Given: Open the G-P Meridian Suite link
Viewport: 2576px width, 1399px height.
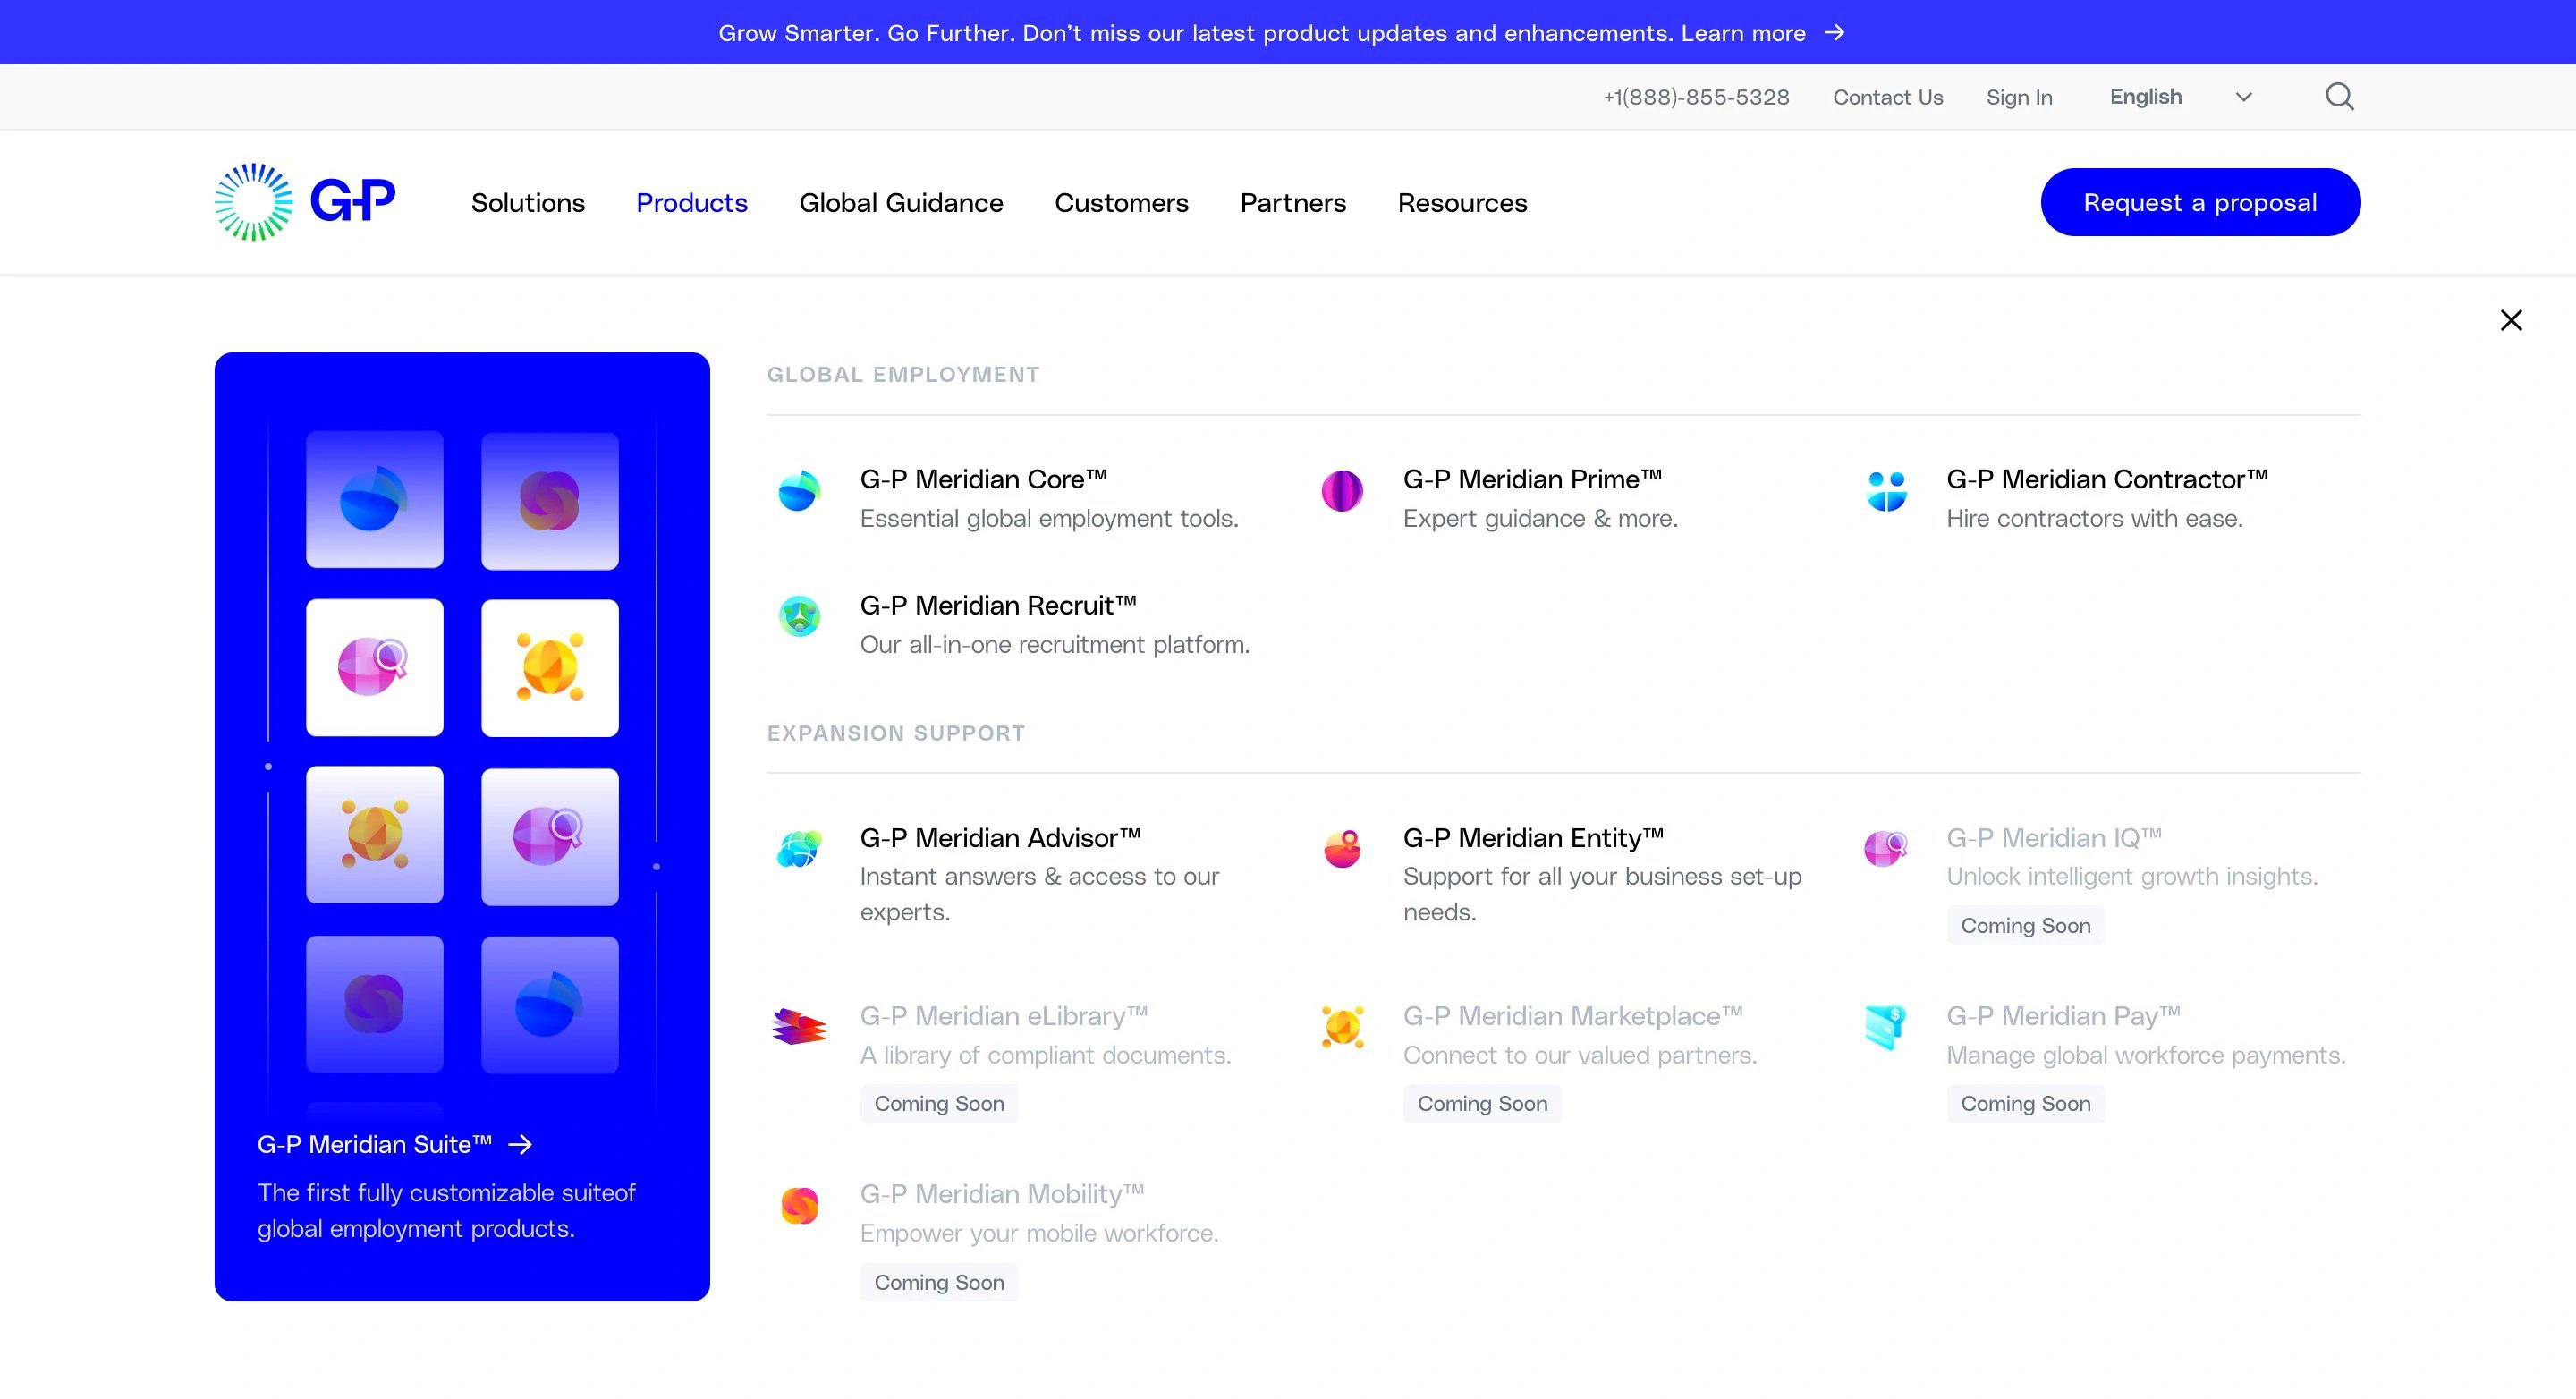Looking at the screenshot, I should pyautogui.click(x=394, y=1144).
